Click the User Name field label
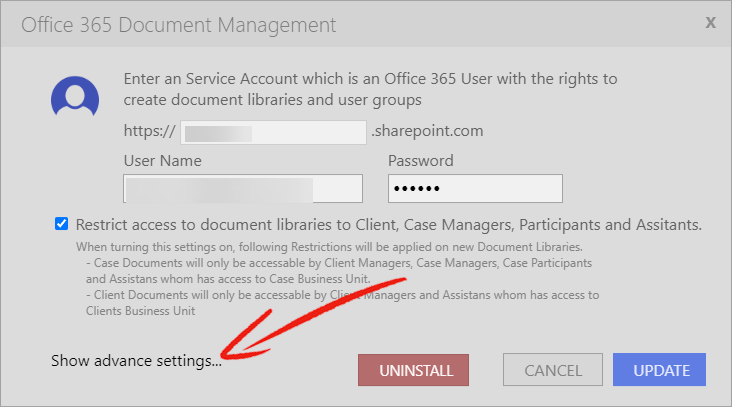The width and height of the screenshot is (732, 407). tap(162, 161)
